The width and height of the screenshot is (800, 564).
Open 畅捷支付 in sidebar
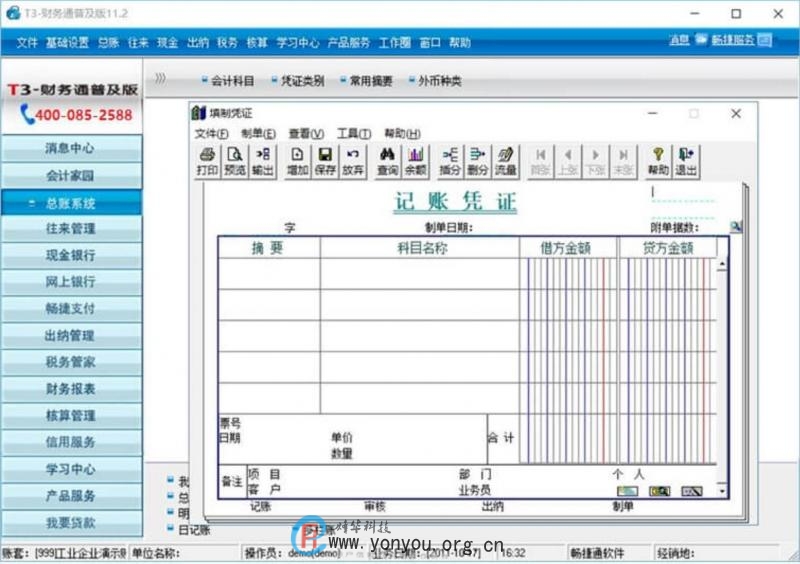[71, 308]
